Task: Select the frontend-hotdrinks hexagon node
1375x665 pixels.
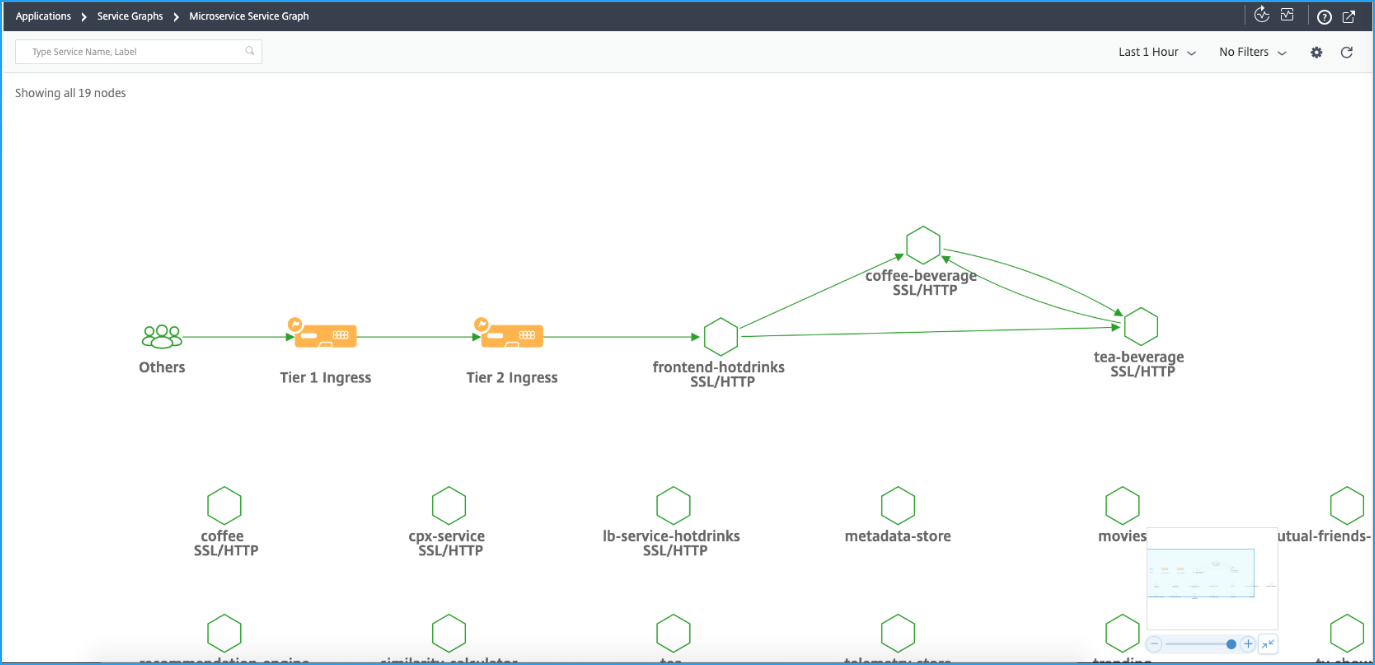Action: pyautogui.click(x=720, y=337)
